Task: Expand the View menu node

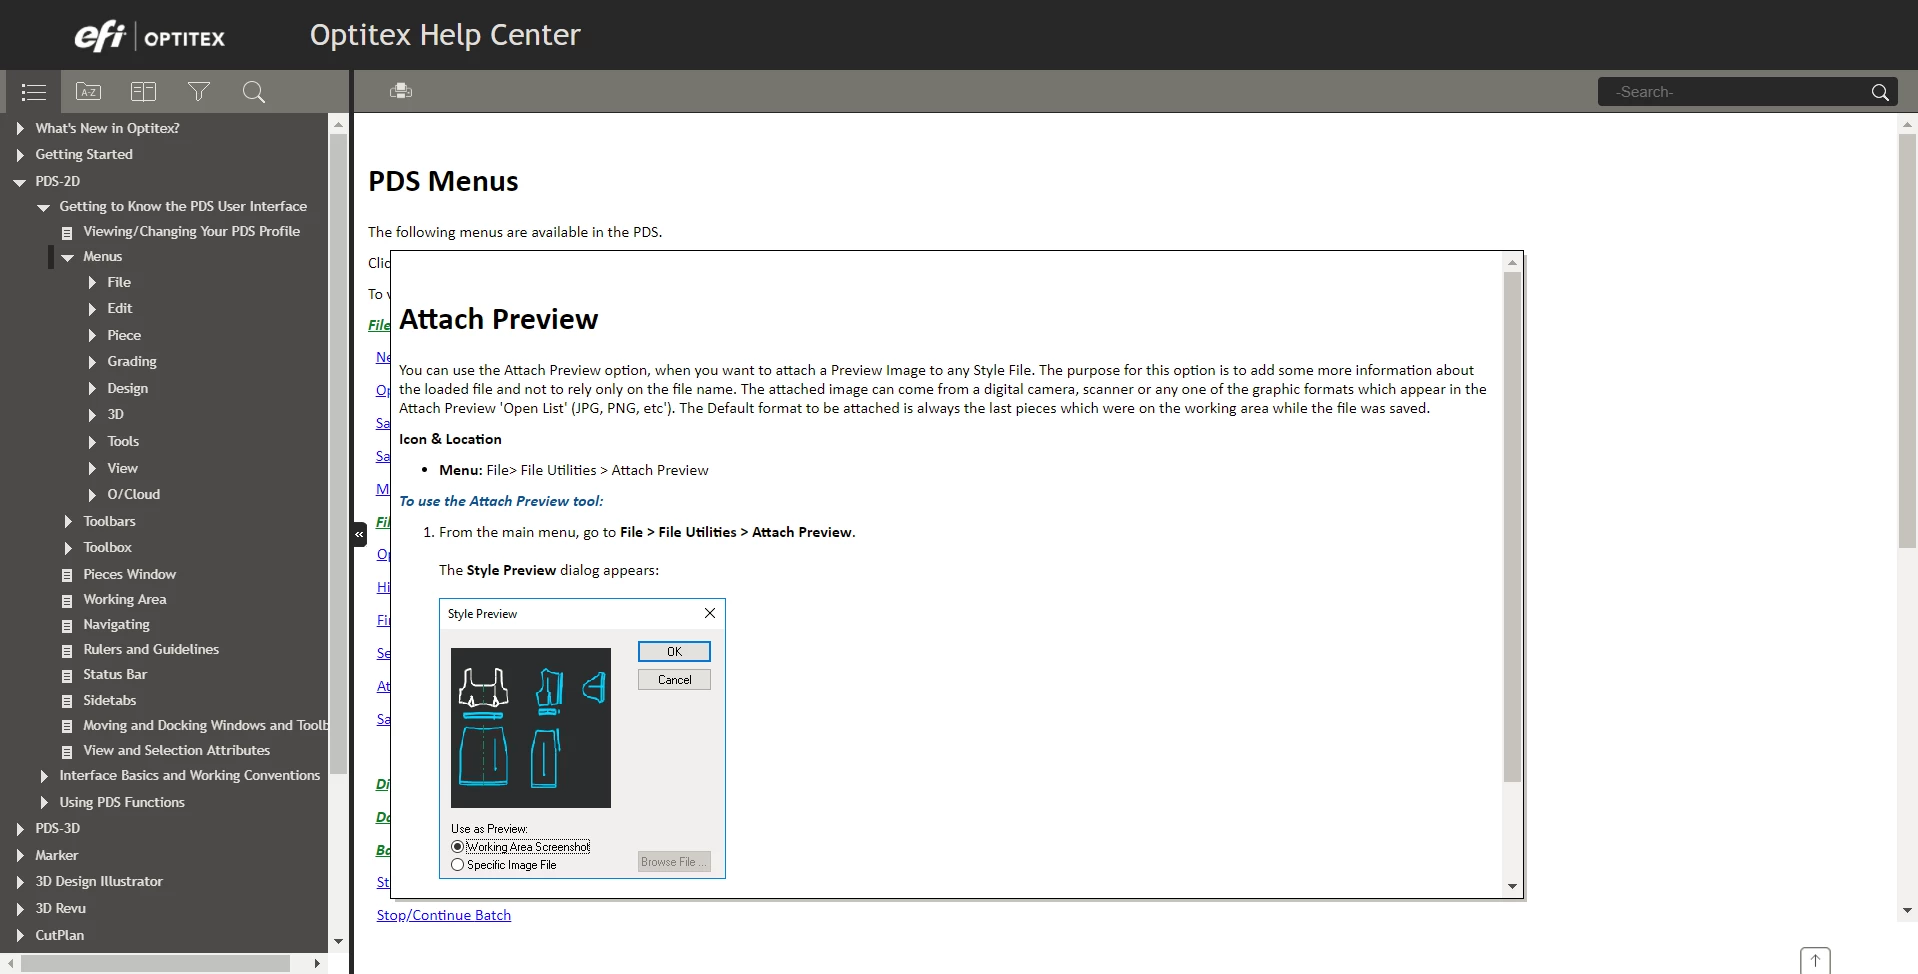Action: (92, 469)
